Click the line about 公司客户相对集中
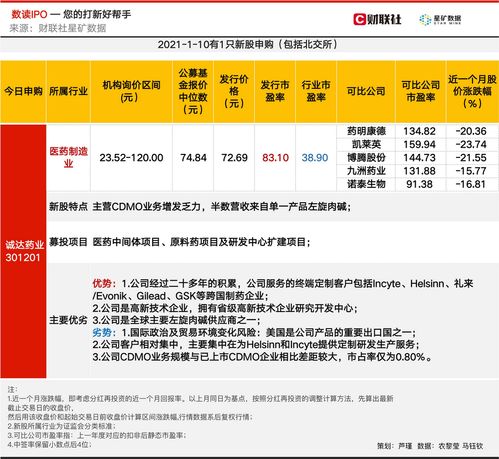 [x=256, y=345]
